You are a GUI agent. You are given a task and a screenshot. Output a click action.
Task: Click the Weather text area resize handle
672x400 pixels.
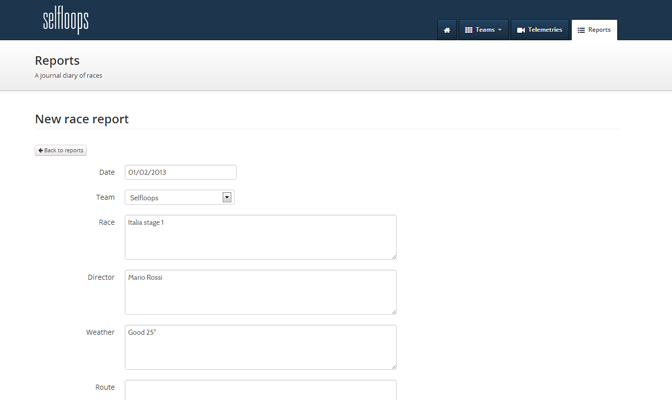click(393, 366)
